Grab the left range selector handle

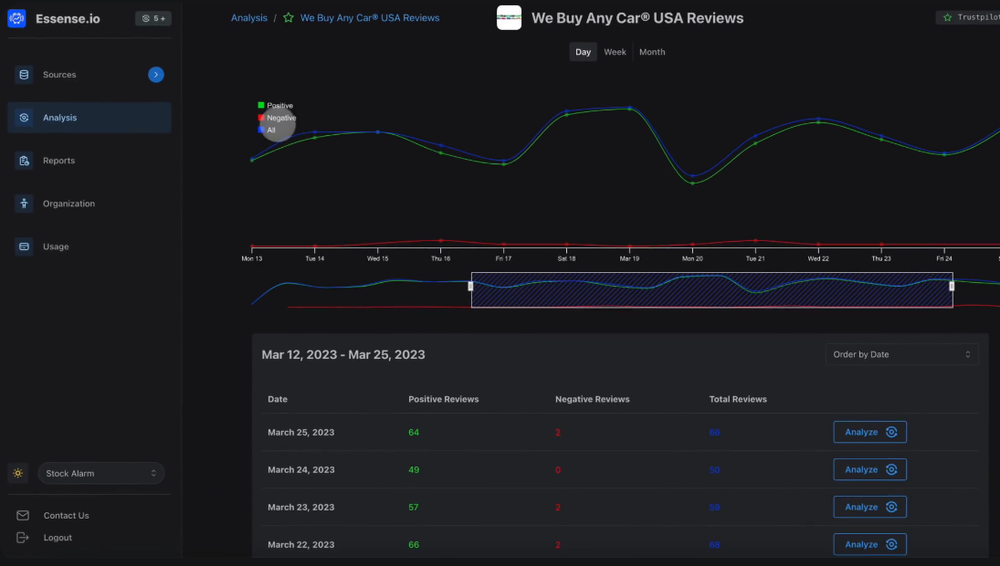471,286
